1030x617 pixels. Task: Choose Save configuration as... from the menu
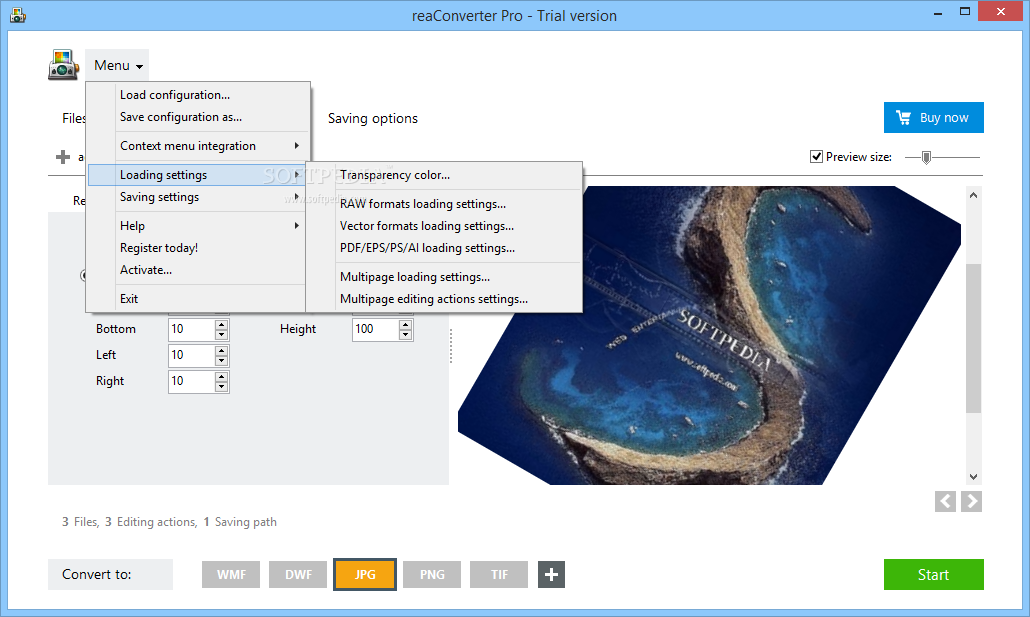tap(197, 117)
